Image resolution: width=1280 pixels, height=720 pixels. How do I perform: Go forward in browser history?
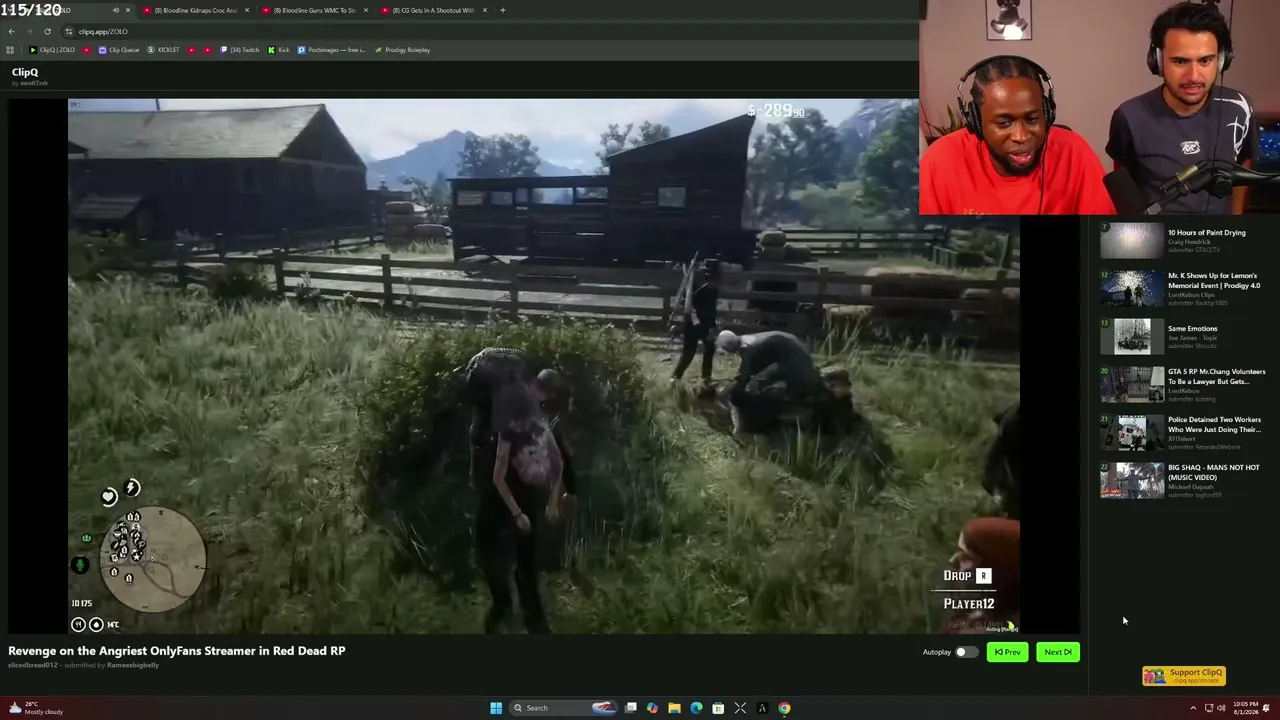point(29,31)
